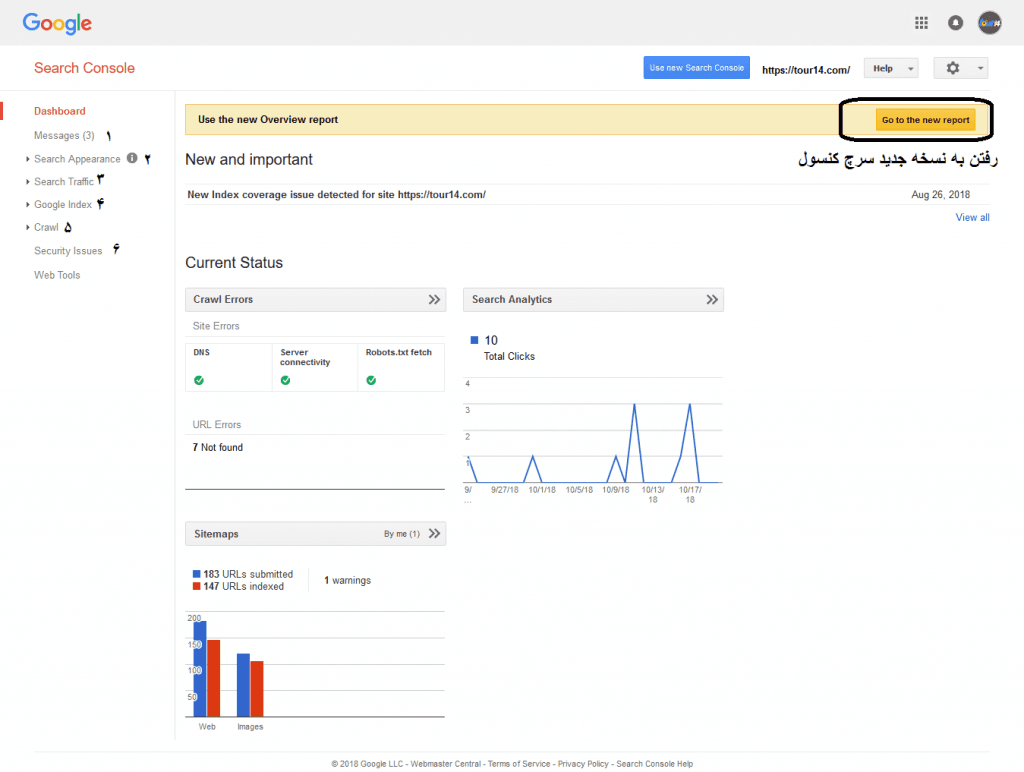
Task: Click the DNS green check status
Action: 199,380
